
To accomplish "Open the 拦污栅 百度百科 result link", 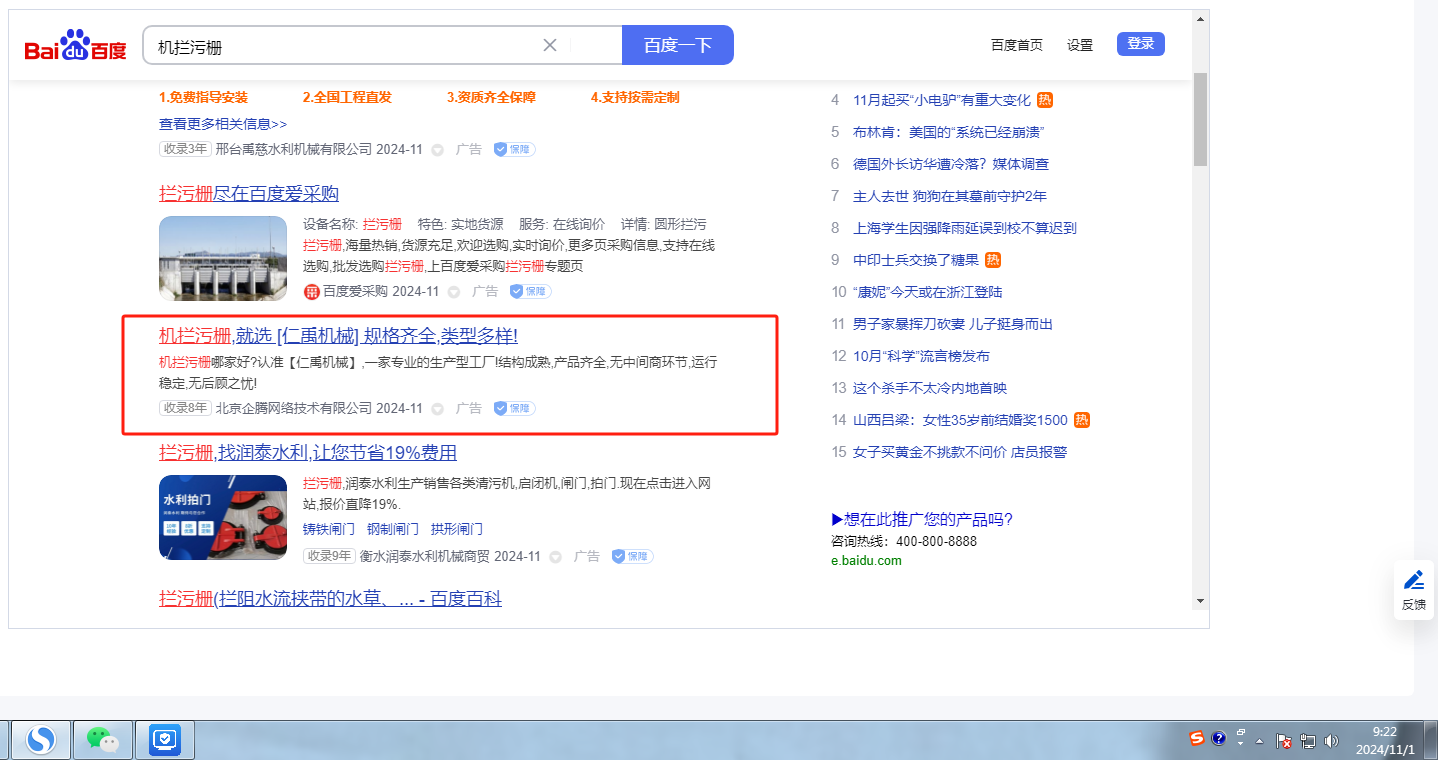I will pos(330,598).
